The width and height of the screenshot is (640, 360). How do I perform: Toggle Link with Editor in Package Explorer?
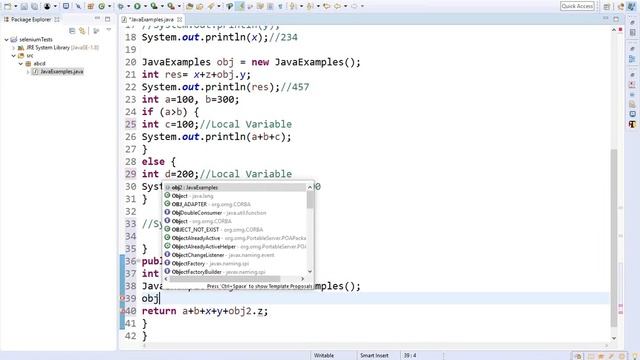click(82, 31)
